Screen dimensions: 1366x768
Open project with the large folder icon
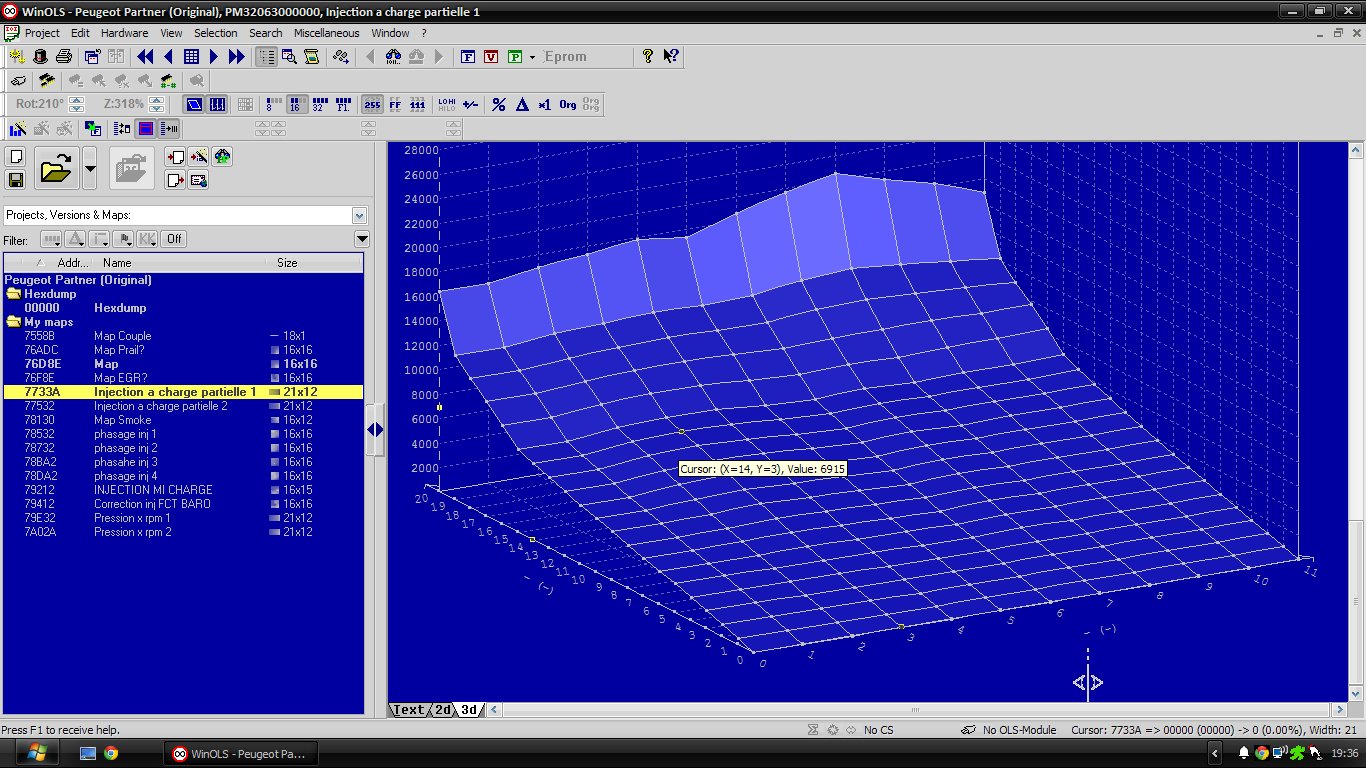[x=56, y=169]
